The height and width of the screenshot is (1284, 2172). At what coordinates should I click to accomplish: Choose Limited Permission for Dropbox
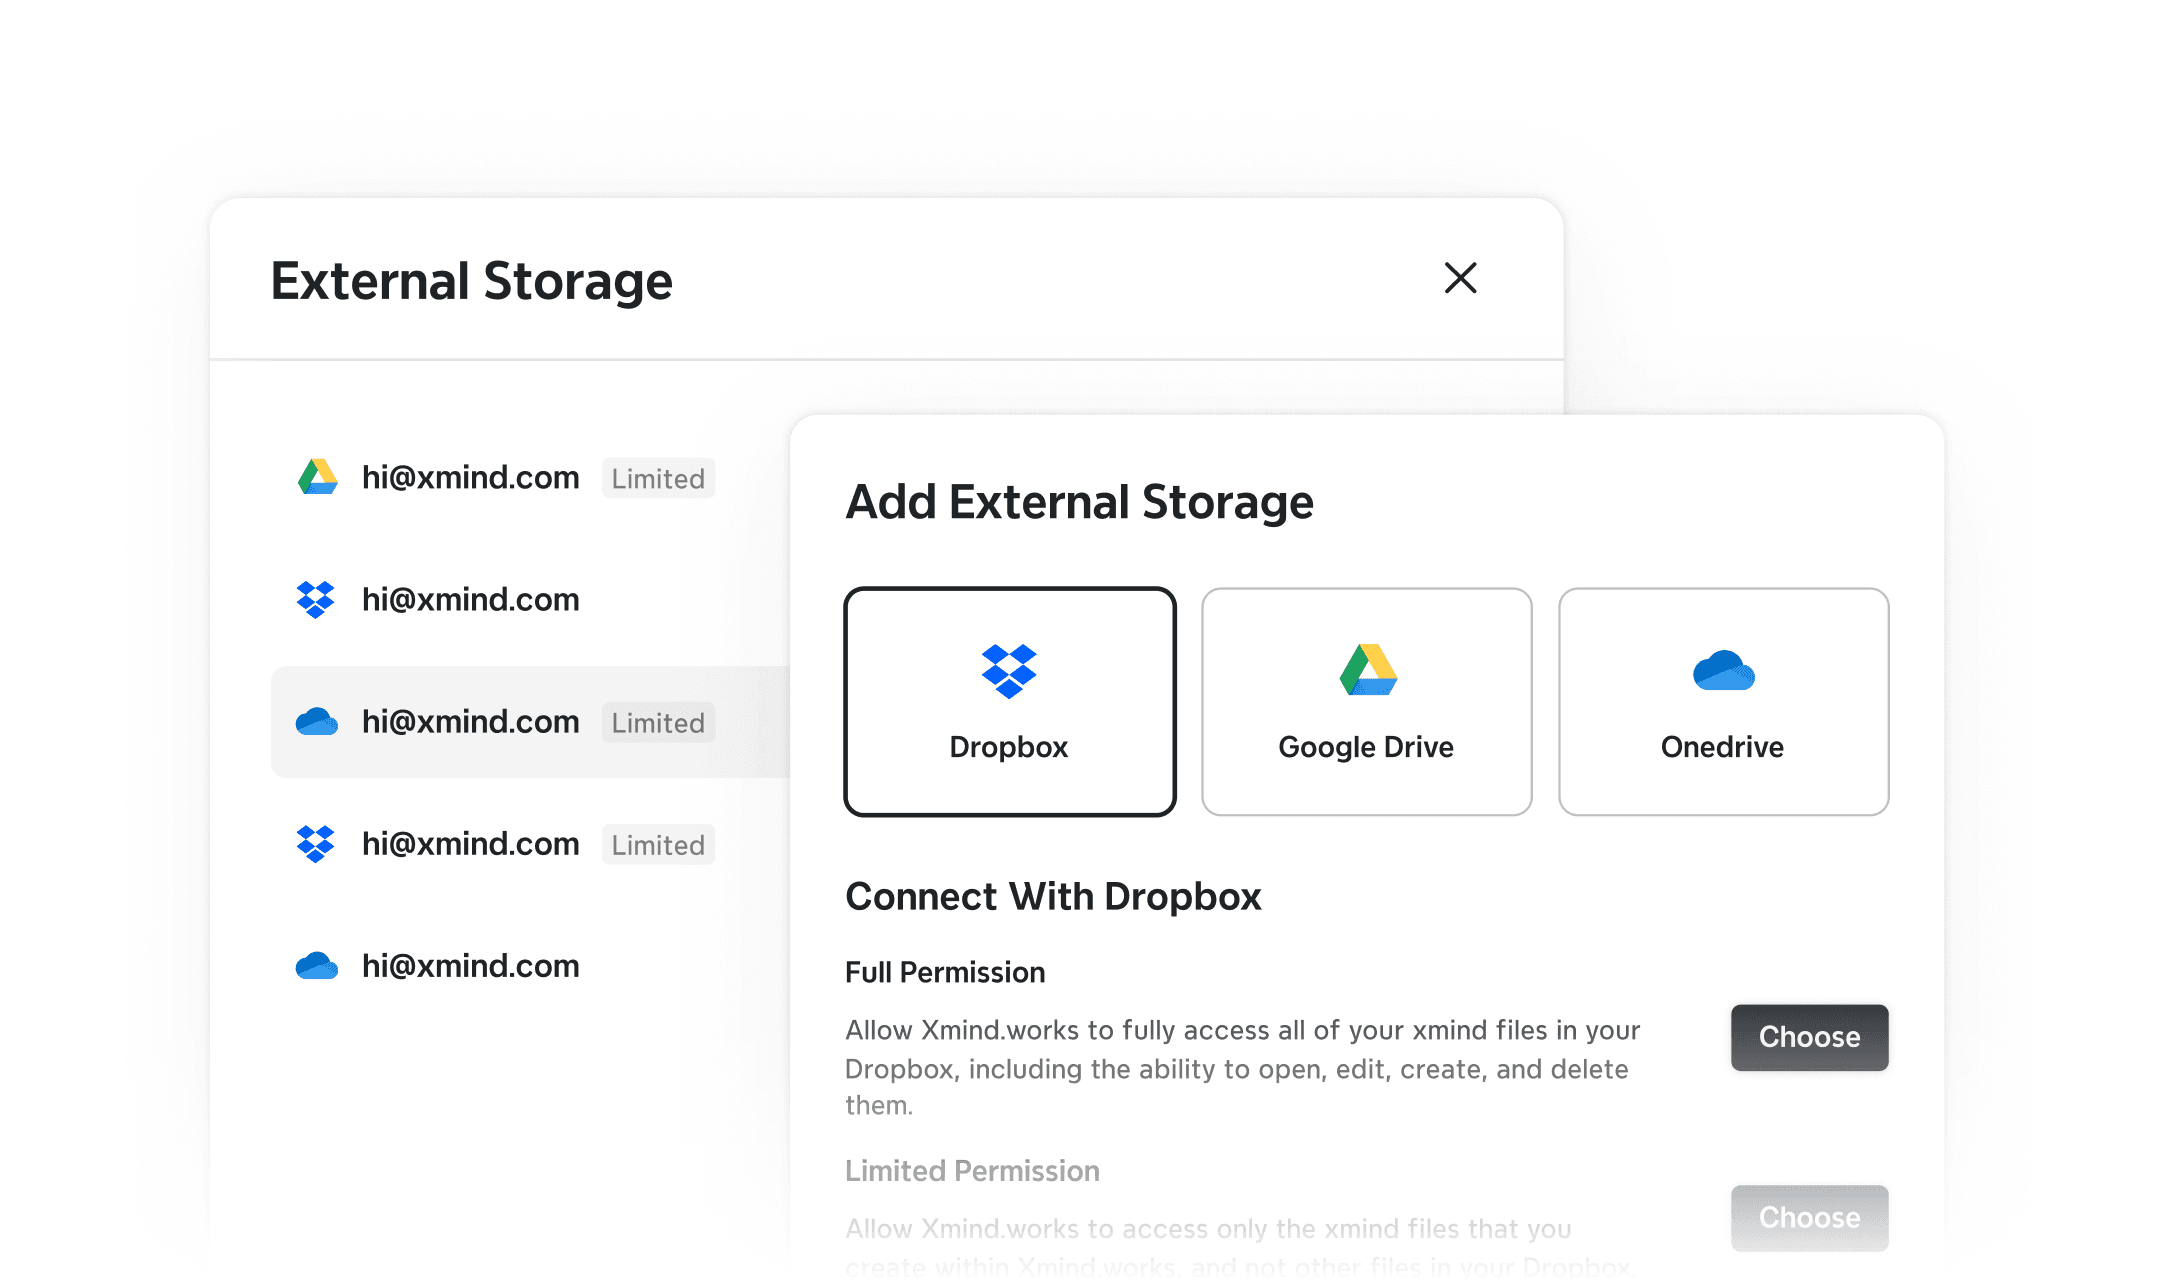tap(1810, 1217)
